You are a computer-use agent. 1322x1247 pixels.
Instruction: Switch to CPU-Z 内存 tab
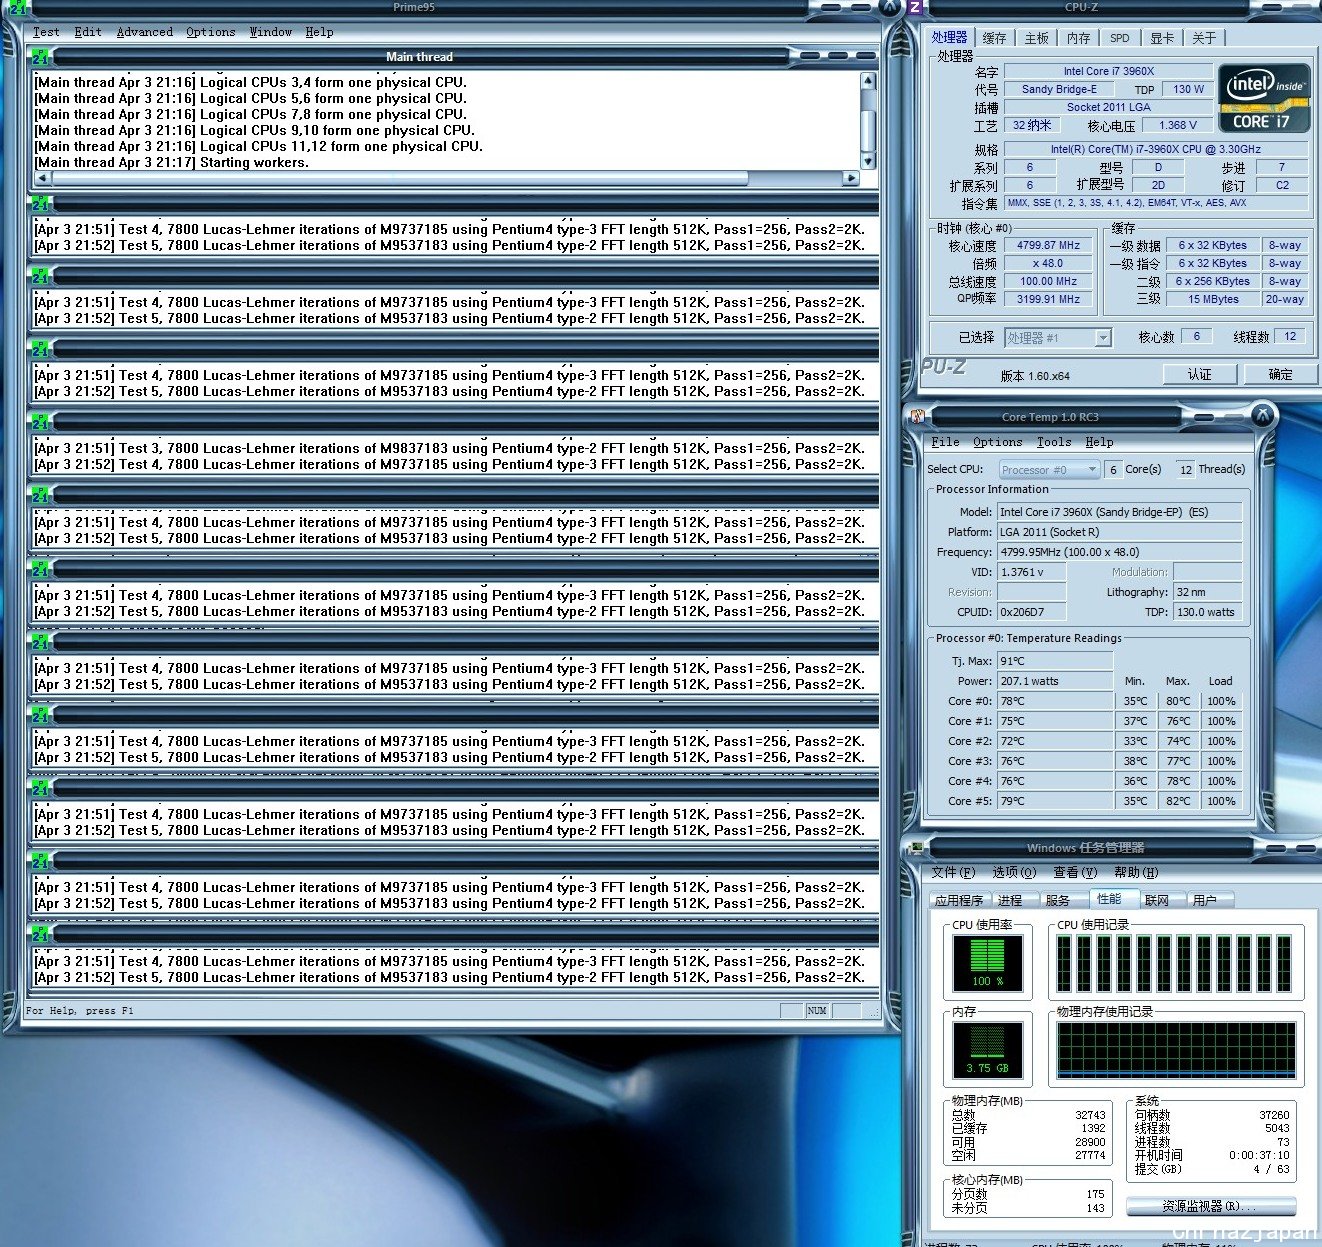click(1078, 38)
